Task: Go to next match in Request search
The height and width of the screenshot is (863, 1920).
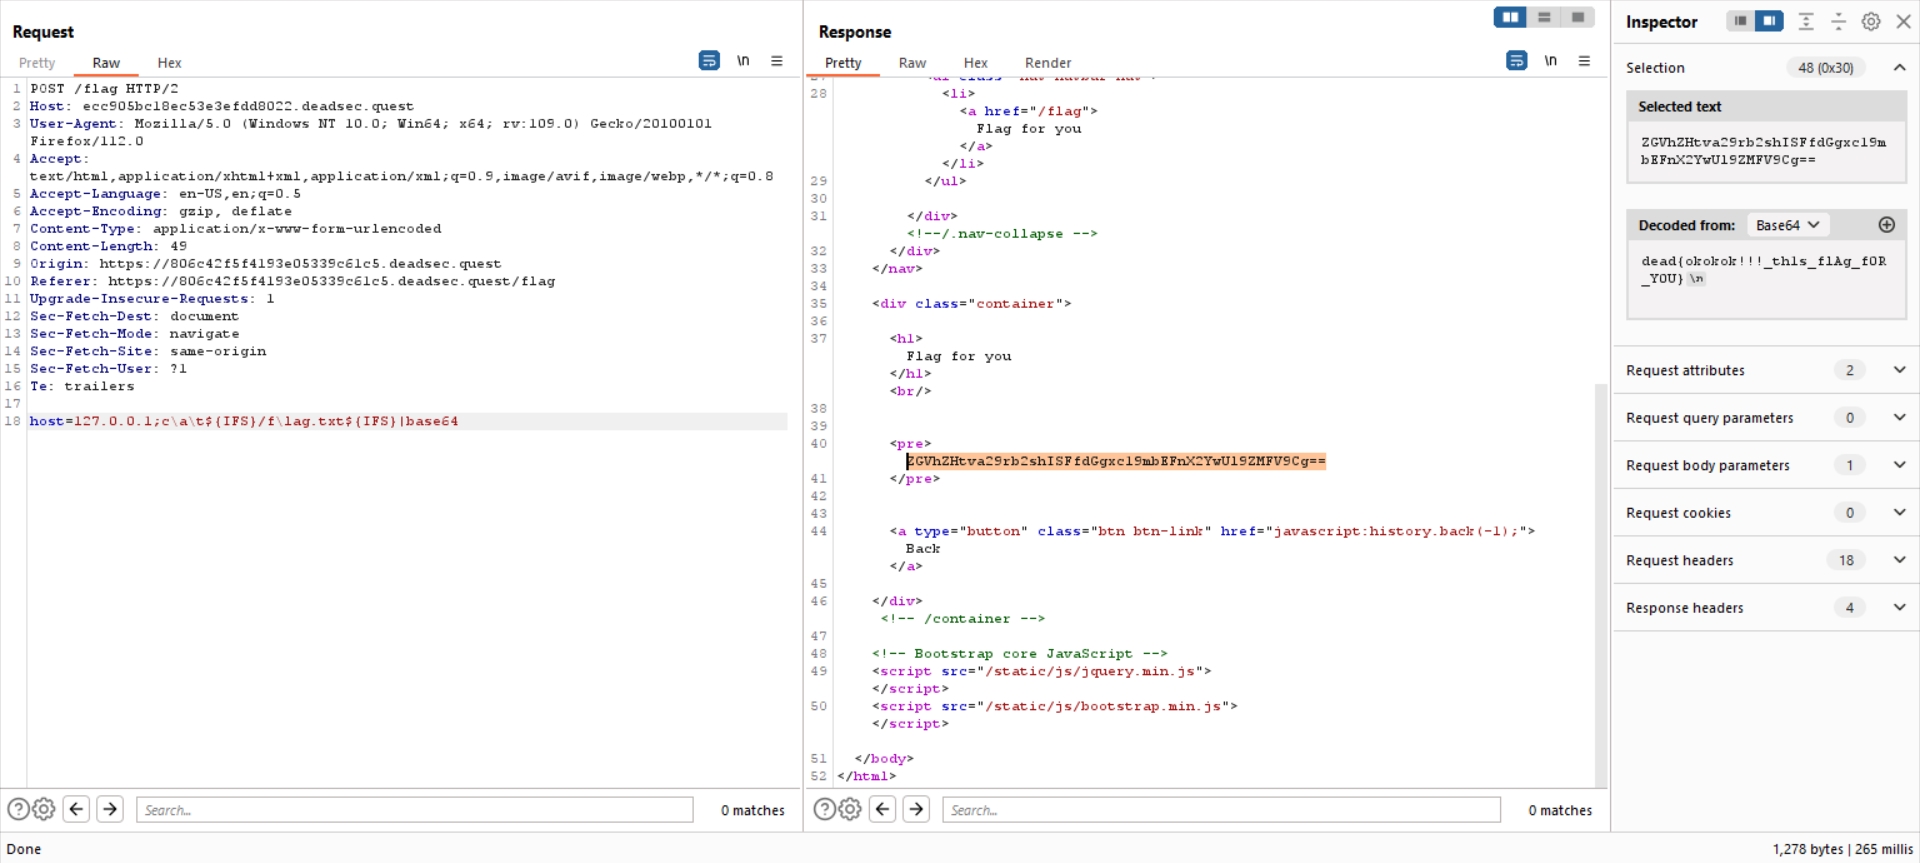Action: [x=110, y=809]
